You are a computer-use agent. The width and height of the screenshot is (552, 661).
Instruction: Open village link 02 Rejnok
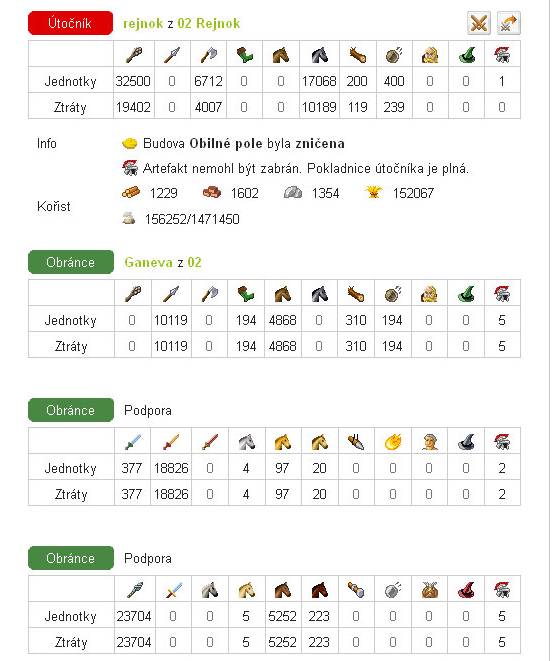pos(209,23)
